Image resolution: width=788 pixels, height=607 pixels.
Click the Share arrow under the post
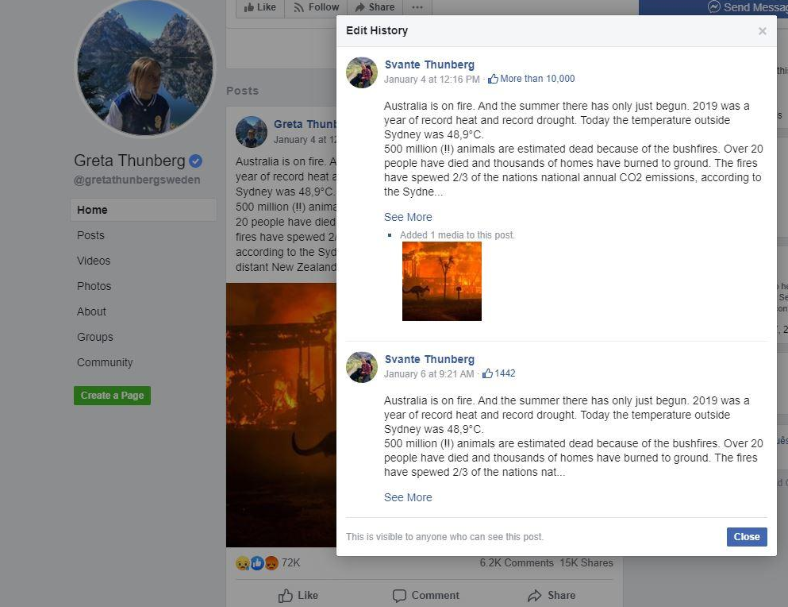tap(535, 595)
